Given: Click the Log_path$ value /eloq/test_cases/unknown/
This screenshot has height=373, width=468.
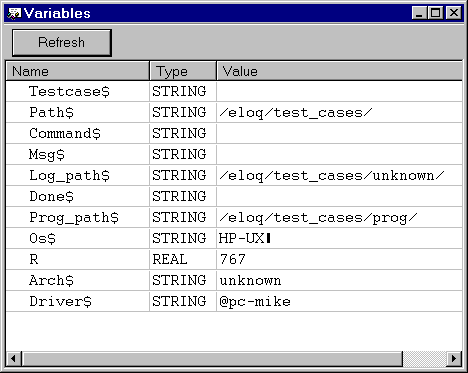Looking at the screenshot, I should point(332,176).
